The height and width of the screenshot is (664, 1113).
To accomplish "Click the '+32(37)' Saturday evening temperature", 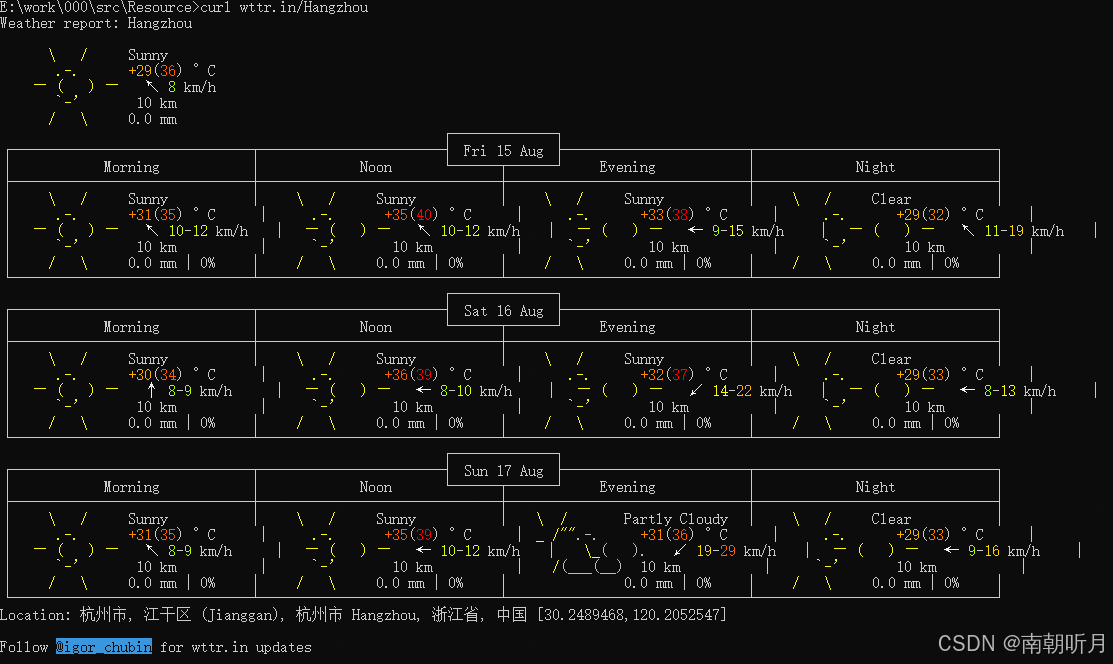I will [667, 374].
